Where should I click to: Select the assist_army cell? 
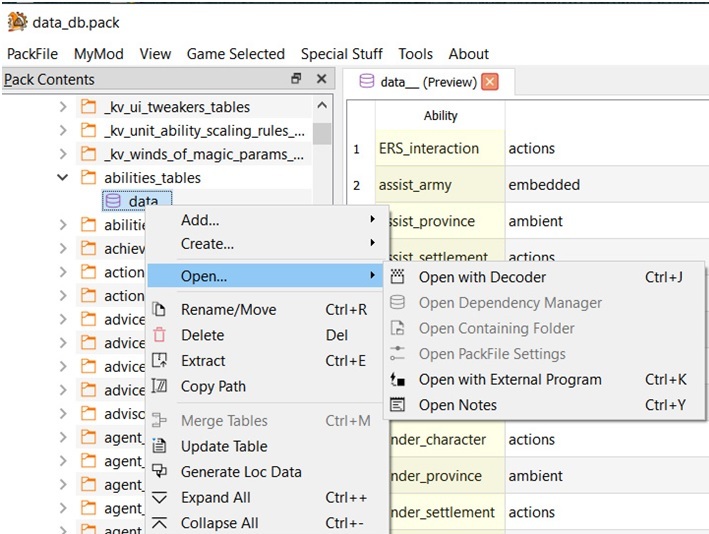pos(440,184)
